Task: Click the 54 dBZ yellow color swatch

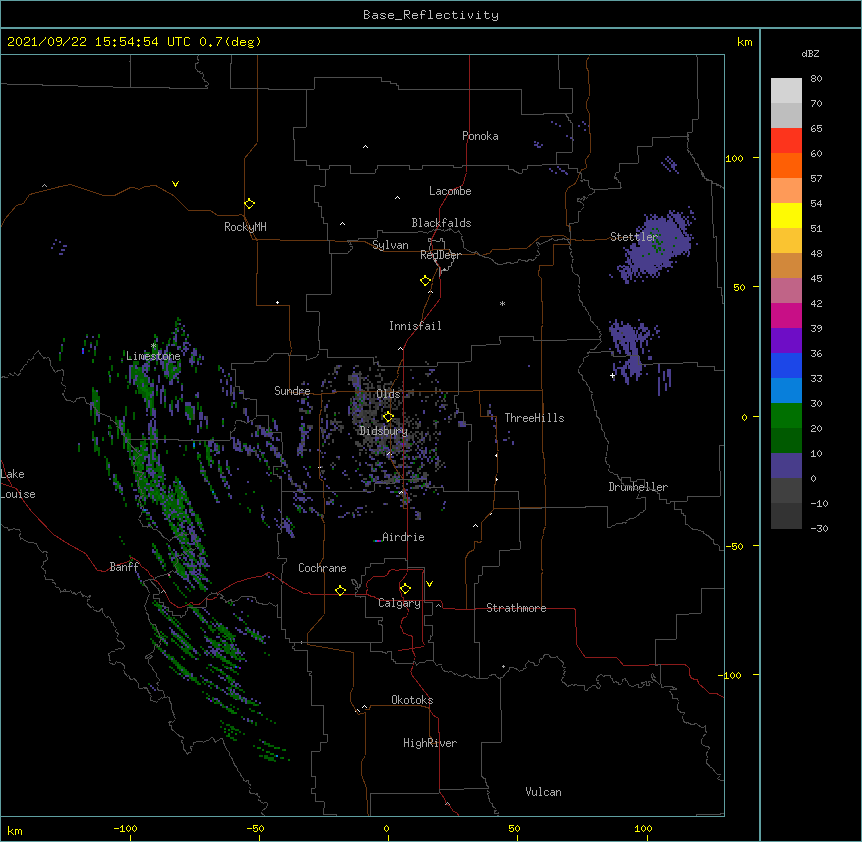Action: [786, 215]
